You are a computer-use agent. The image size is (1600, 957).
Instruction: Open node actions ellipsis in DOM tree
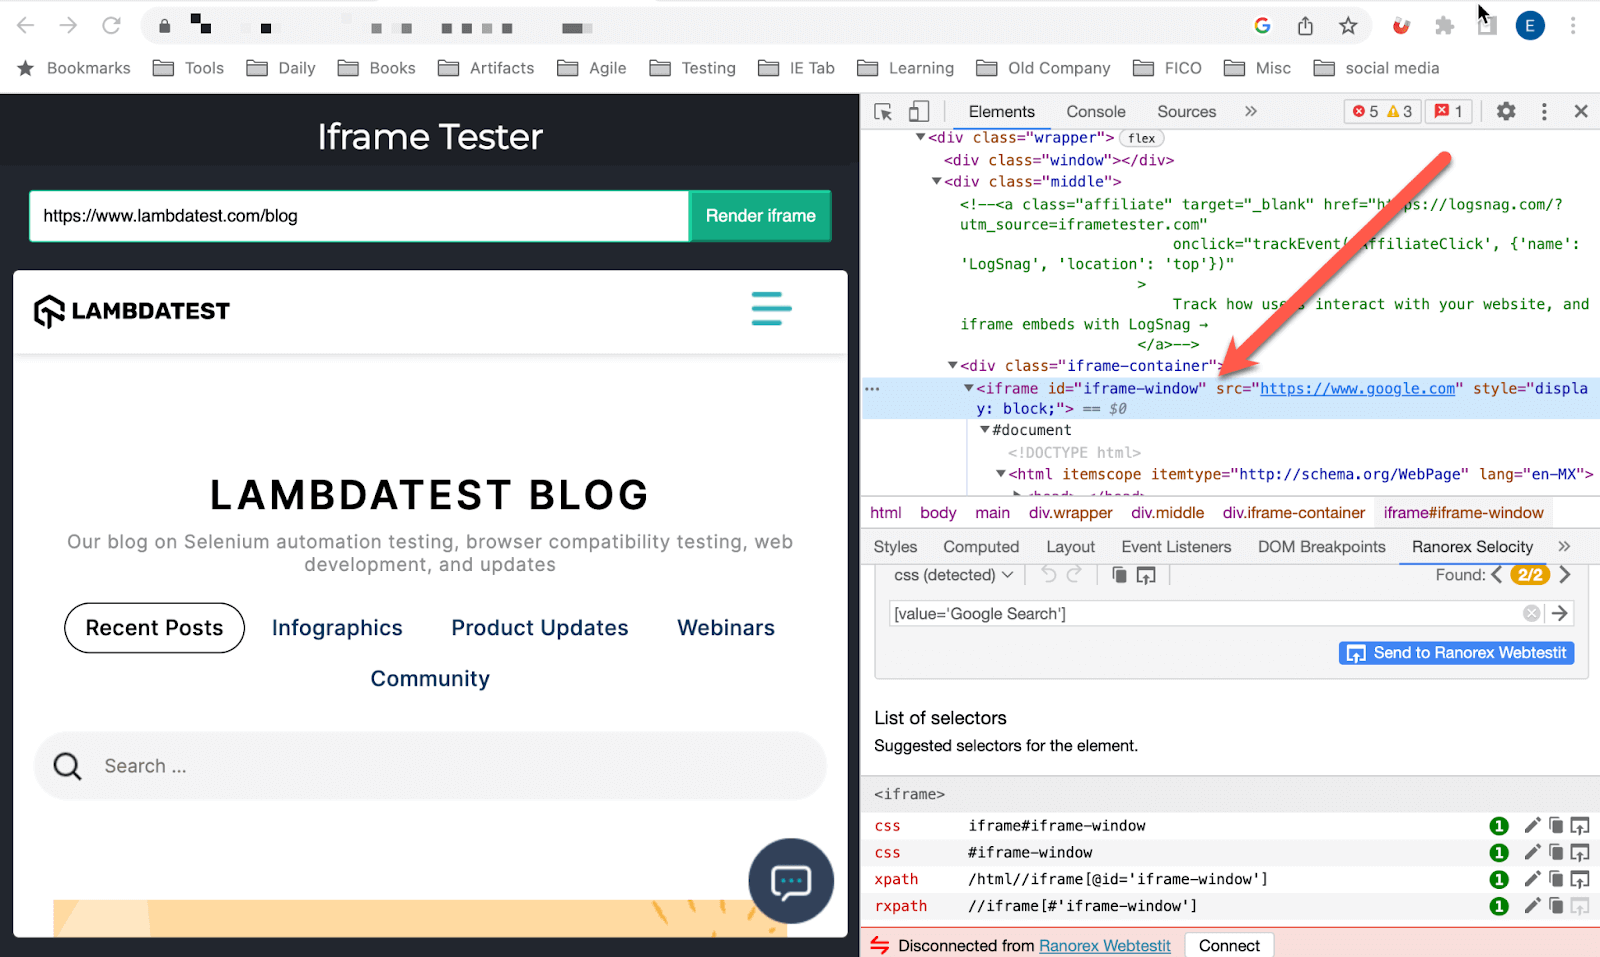(x=872, y=388)
